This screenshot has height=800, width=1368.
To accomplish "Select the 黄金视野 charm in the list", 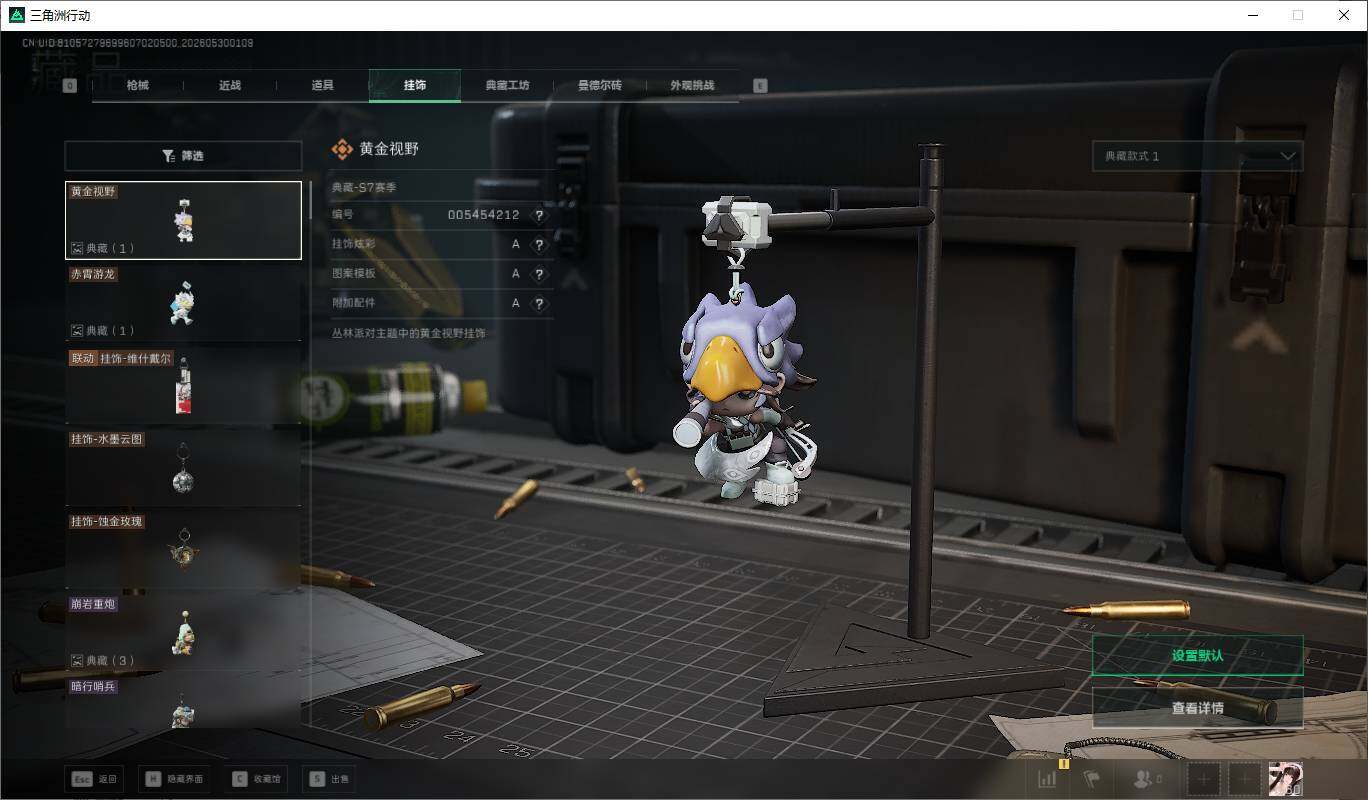I will (183, 220).
